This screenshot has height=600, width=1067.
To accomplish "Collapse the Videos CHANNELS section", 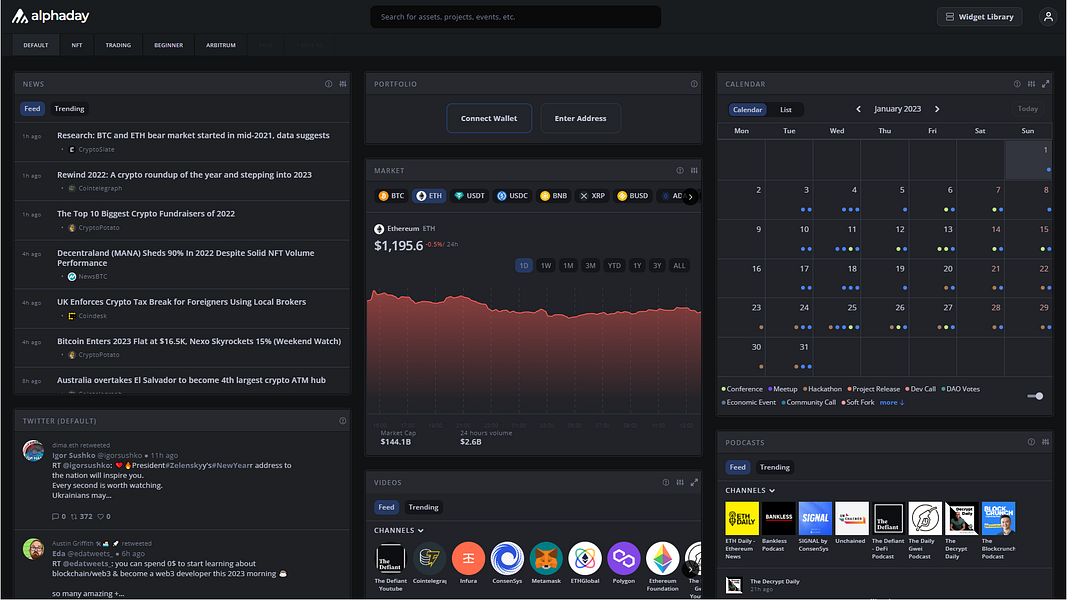I will 399,531.
